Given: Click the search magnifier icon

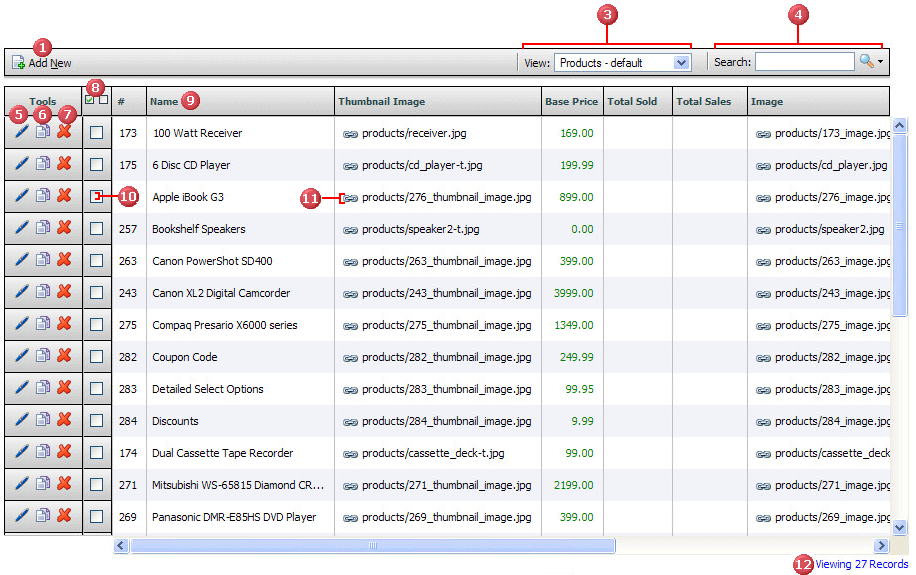Looking at the screenshot, I should click(x=866, y=62).
